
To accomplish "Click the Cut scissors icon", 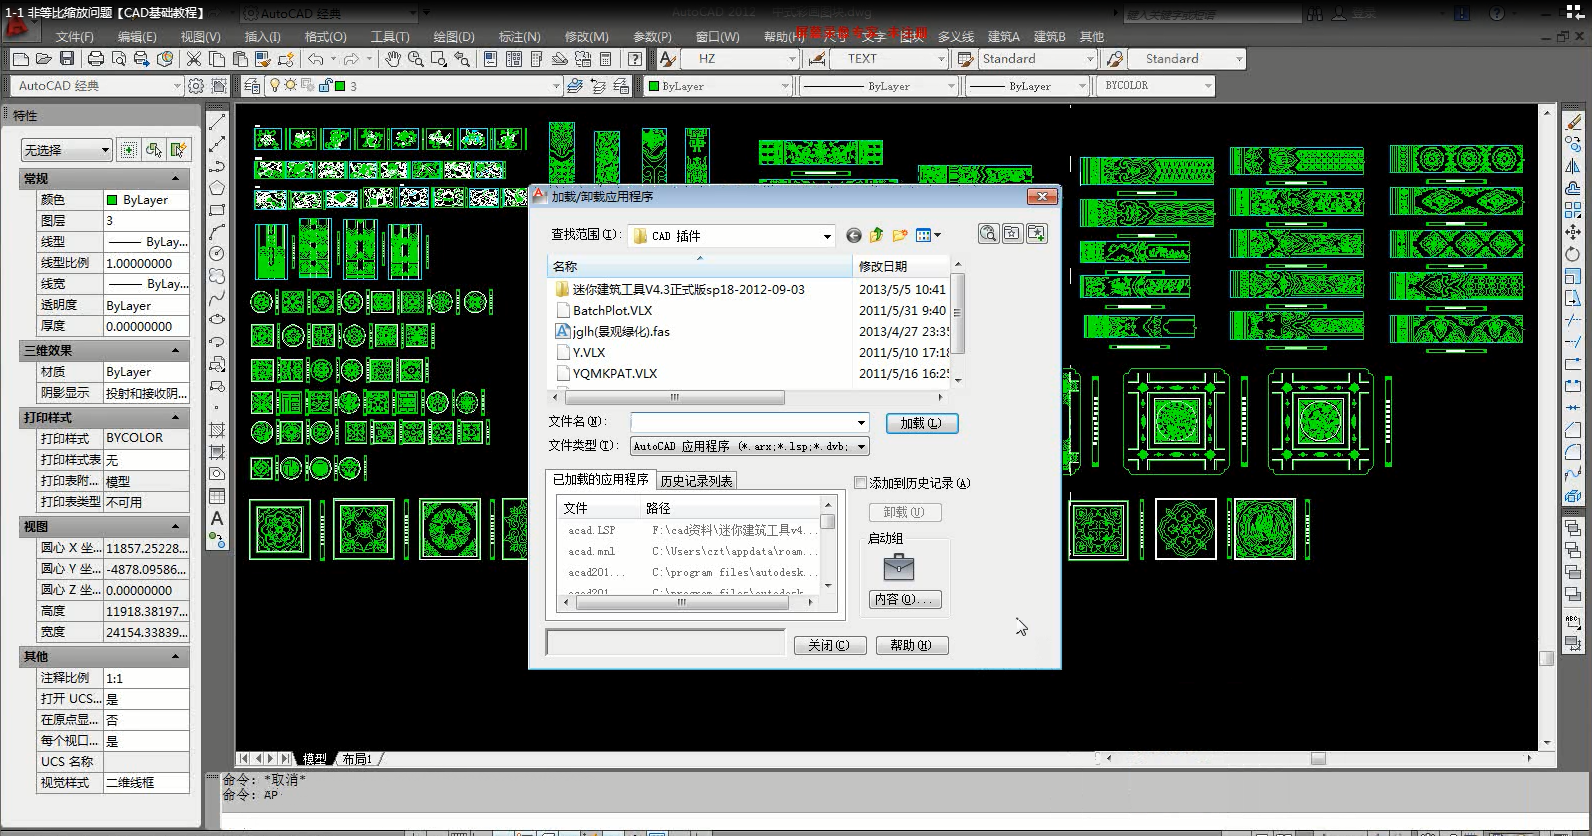I will pos(194,59).
